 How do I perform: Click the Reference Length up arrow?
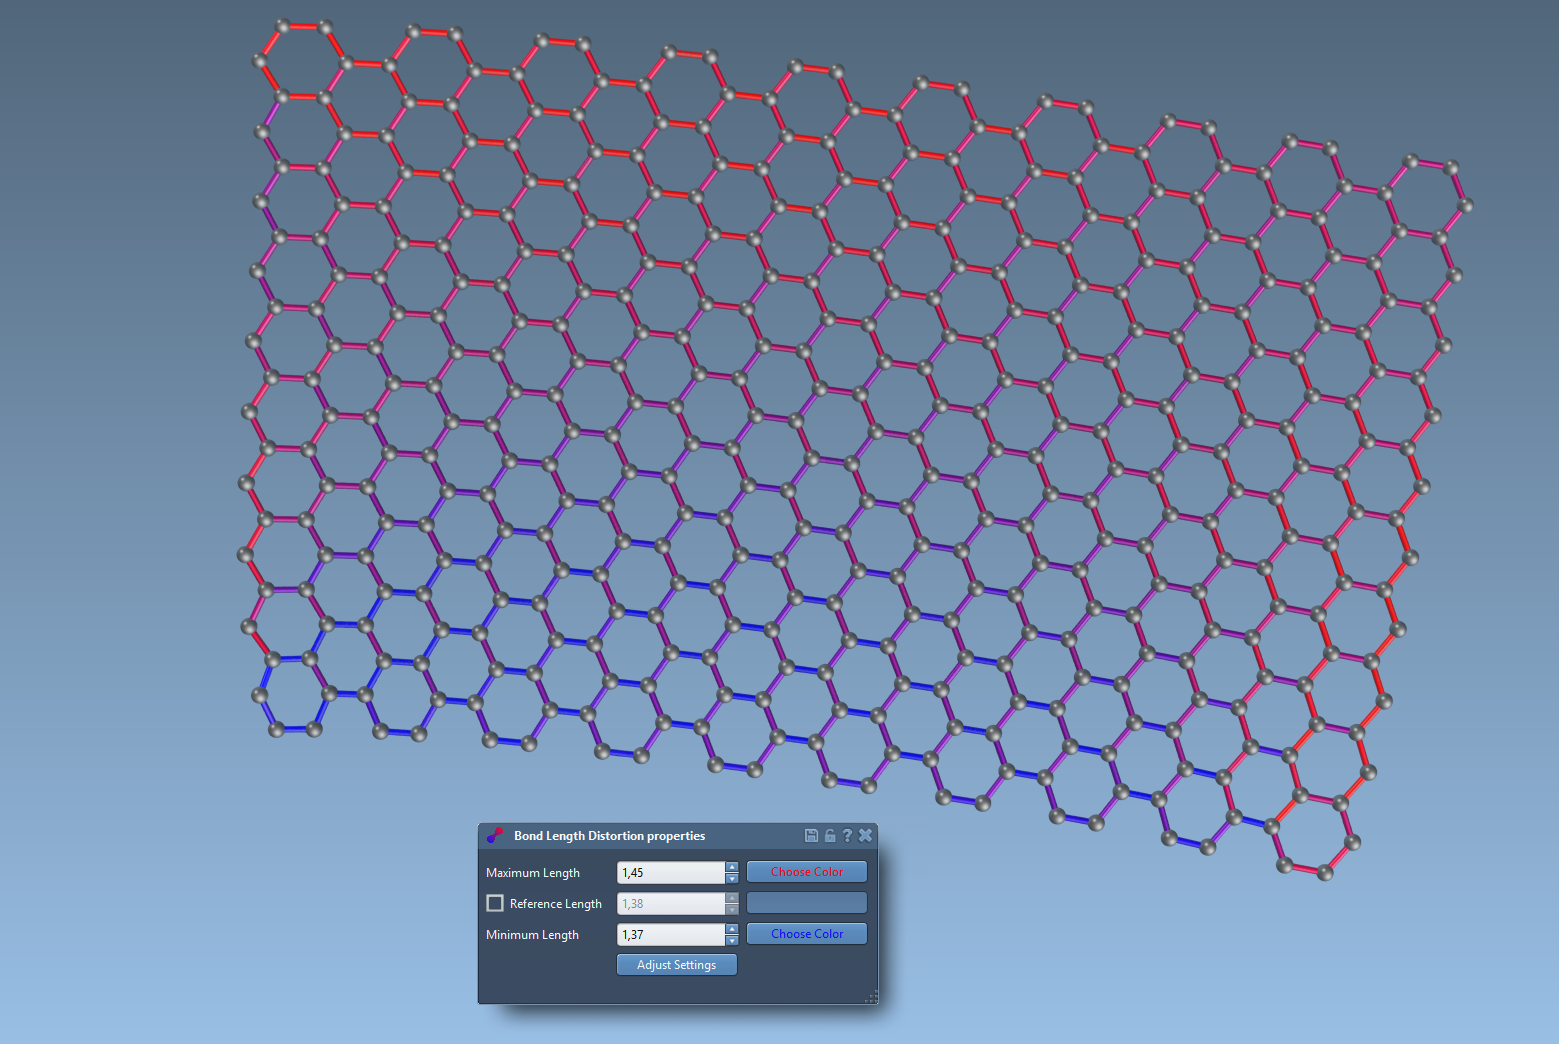tap(732, 898)
